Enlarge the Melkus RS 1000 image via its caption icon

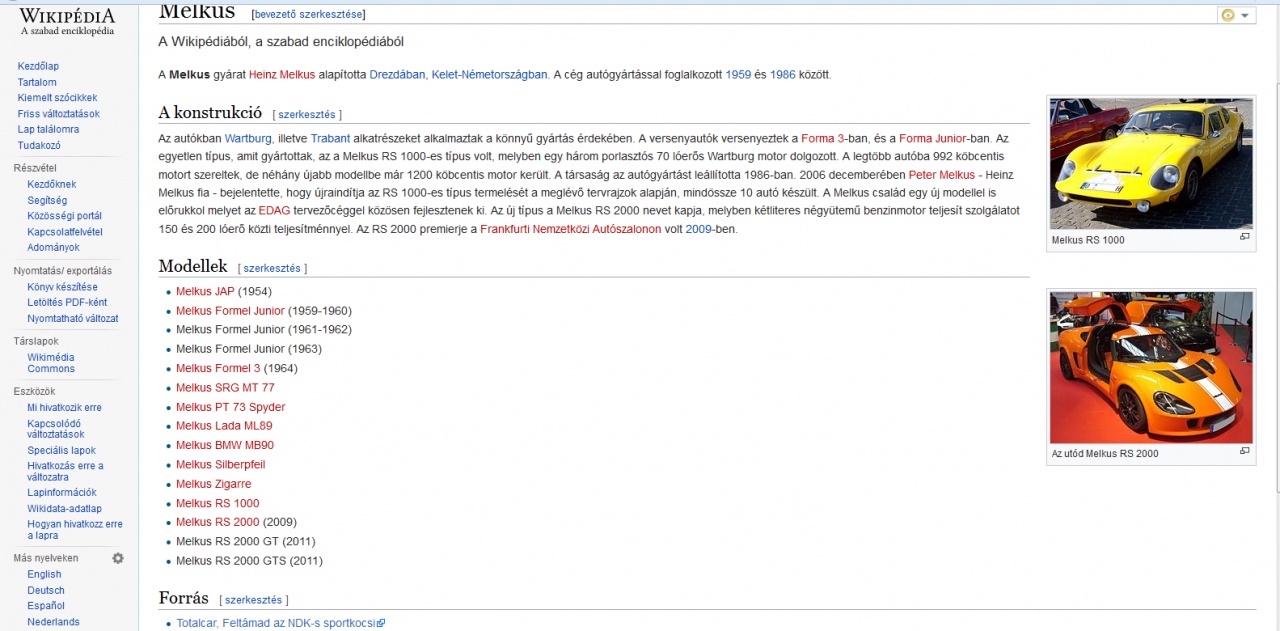pyautogui.click(x=1245, y=237)
